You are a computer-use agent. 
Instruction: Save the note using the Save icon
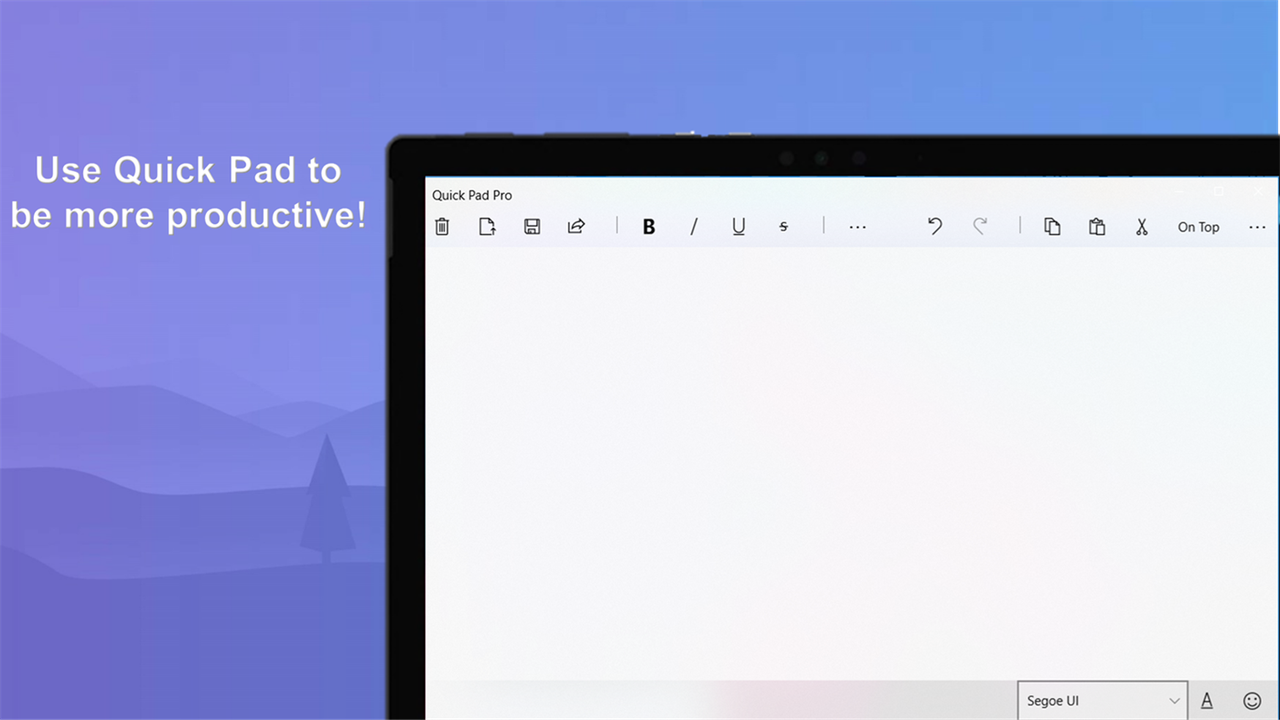531,227
